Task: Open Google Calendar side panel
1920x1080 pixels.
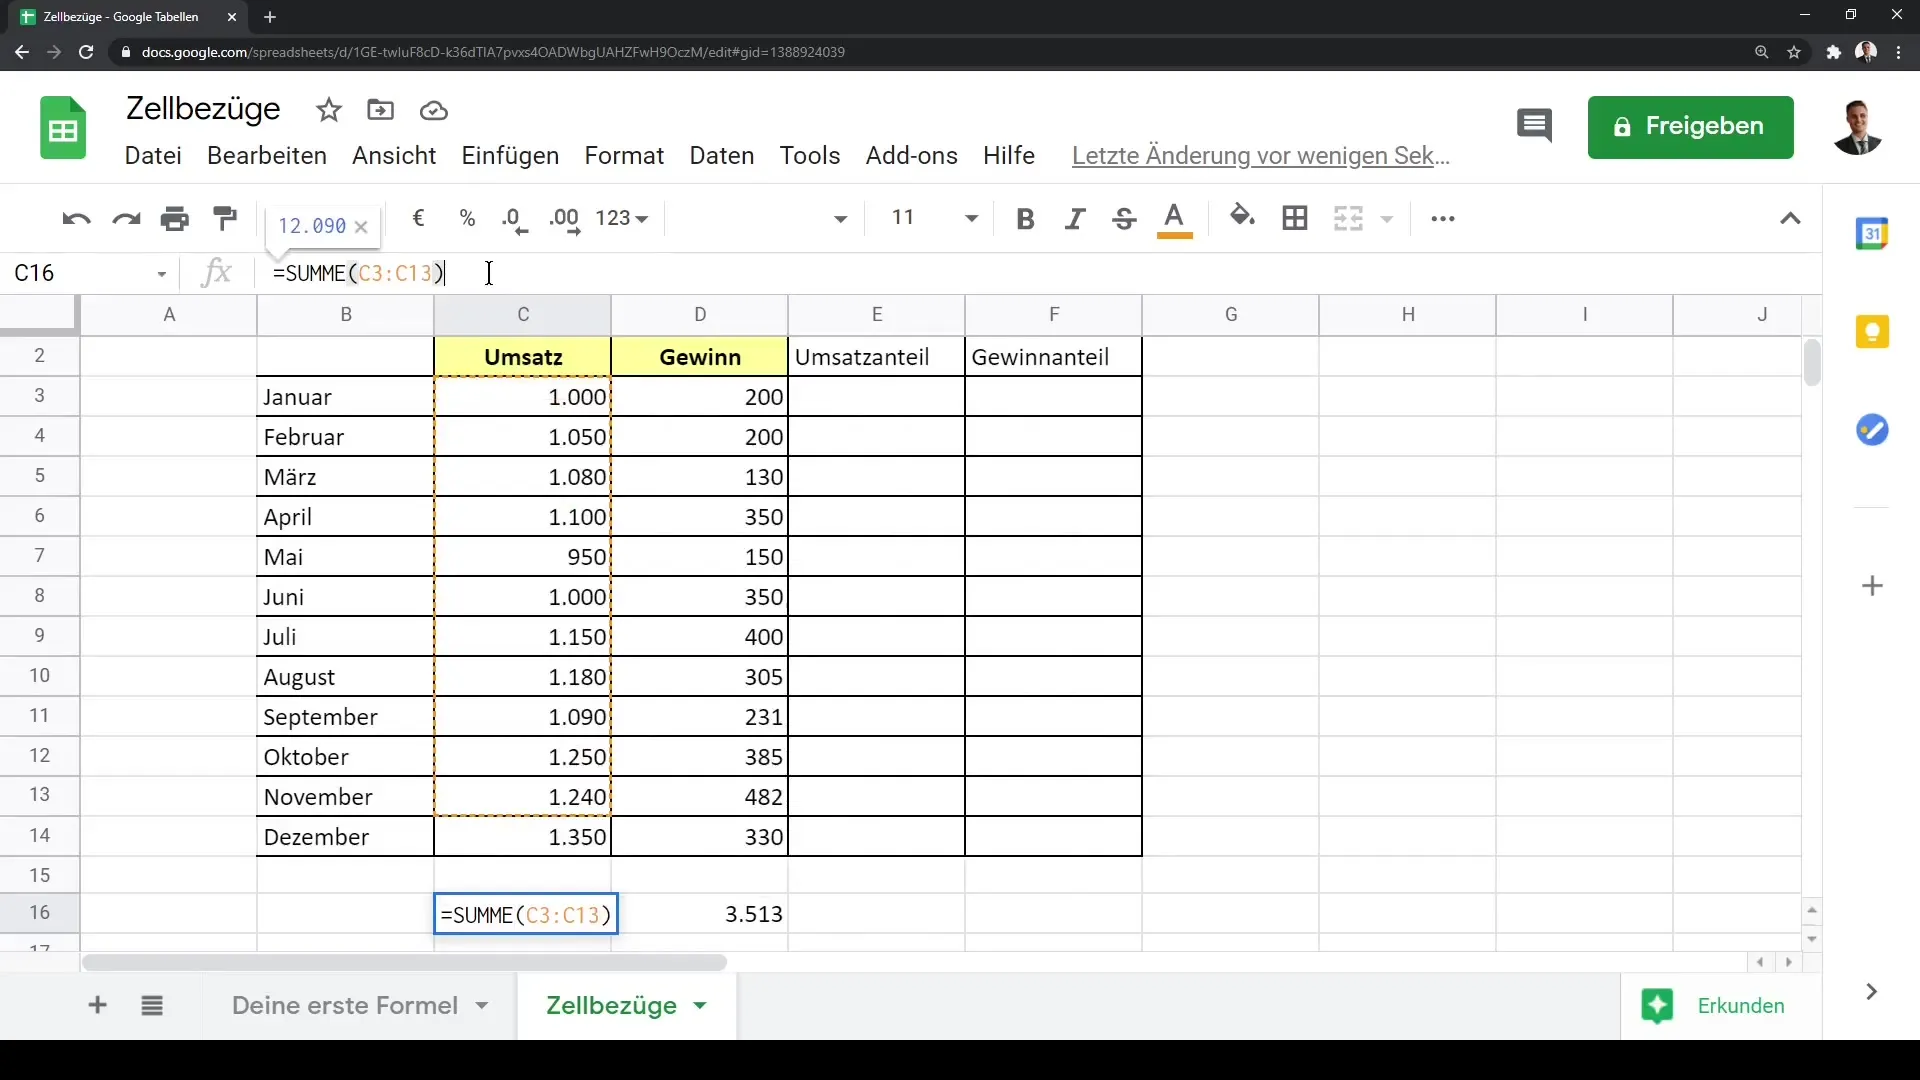Action: (x=1872, y=234)
